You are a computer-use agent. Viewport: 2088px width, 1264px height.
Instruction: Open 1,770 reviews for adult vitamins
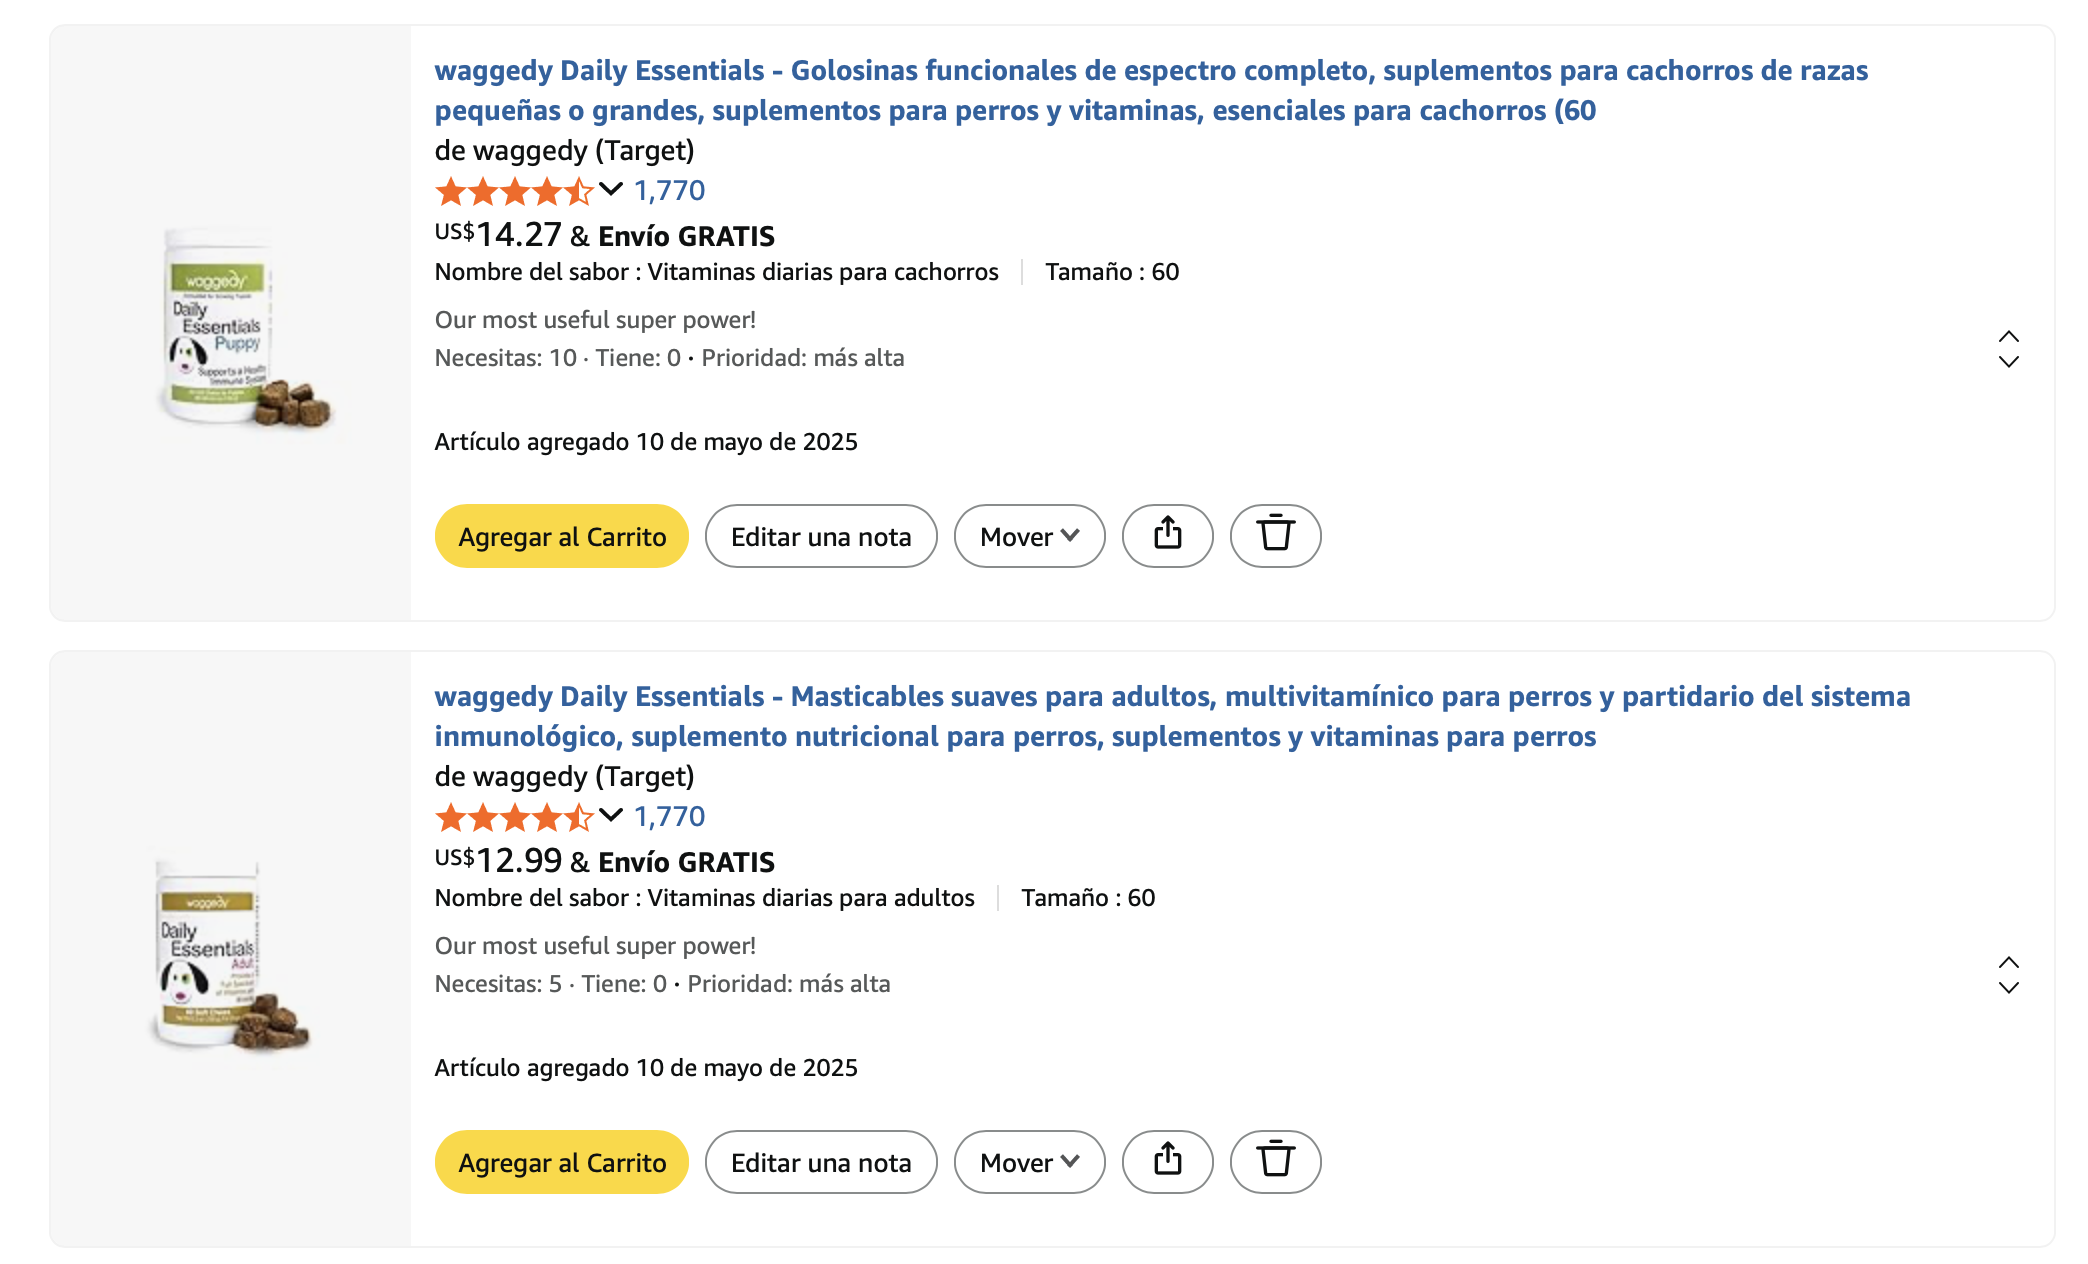tap(669, 817)
